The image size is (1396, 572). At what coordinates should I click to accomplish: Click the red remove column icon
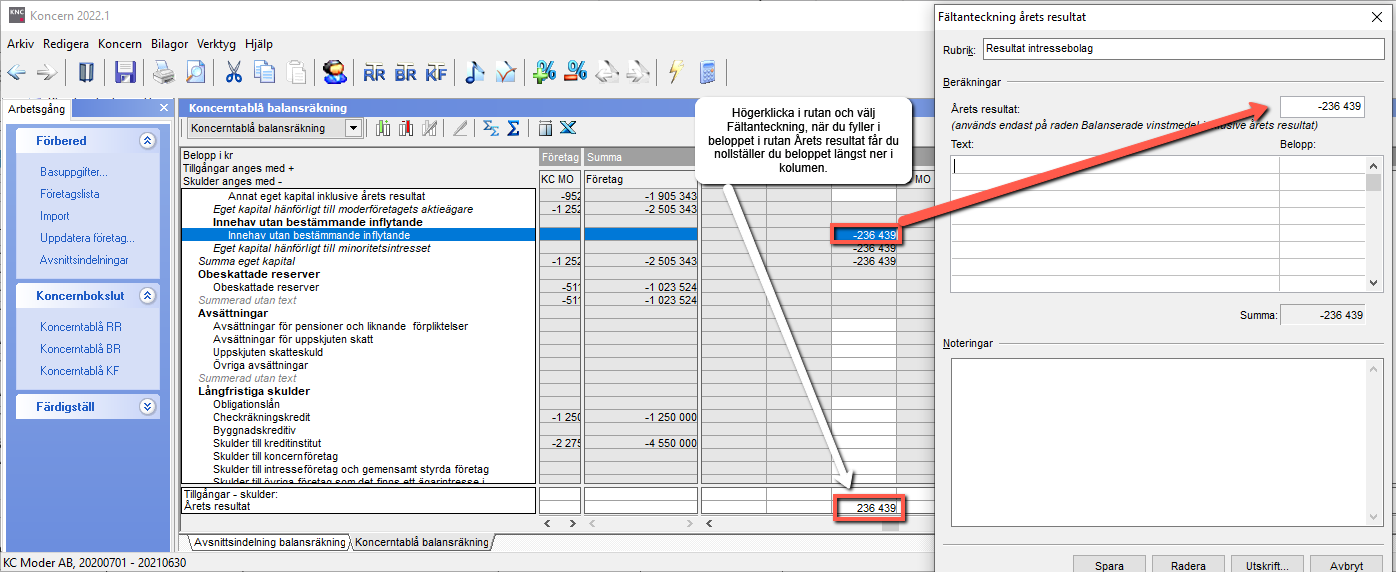(406, 128)
